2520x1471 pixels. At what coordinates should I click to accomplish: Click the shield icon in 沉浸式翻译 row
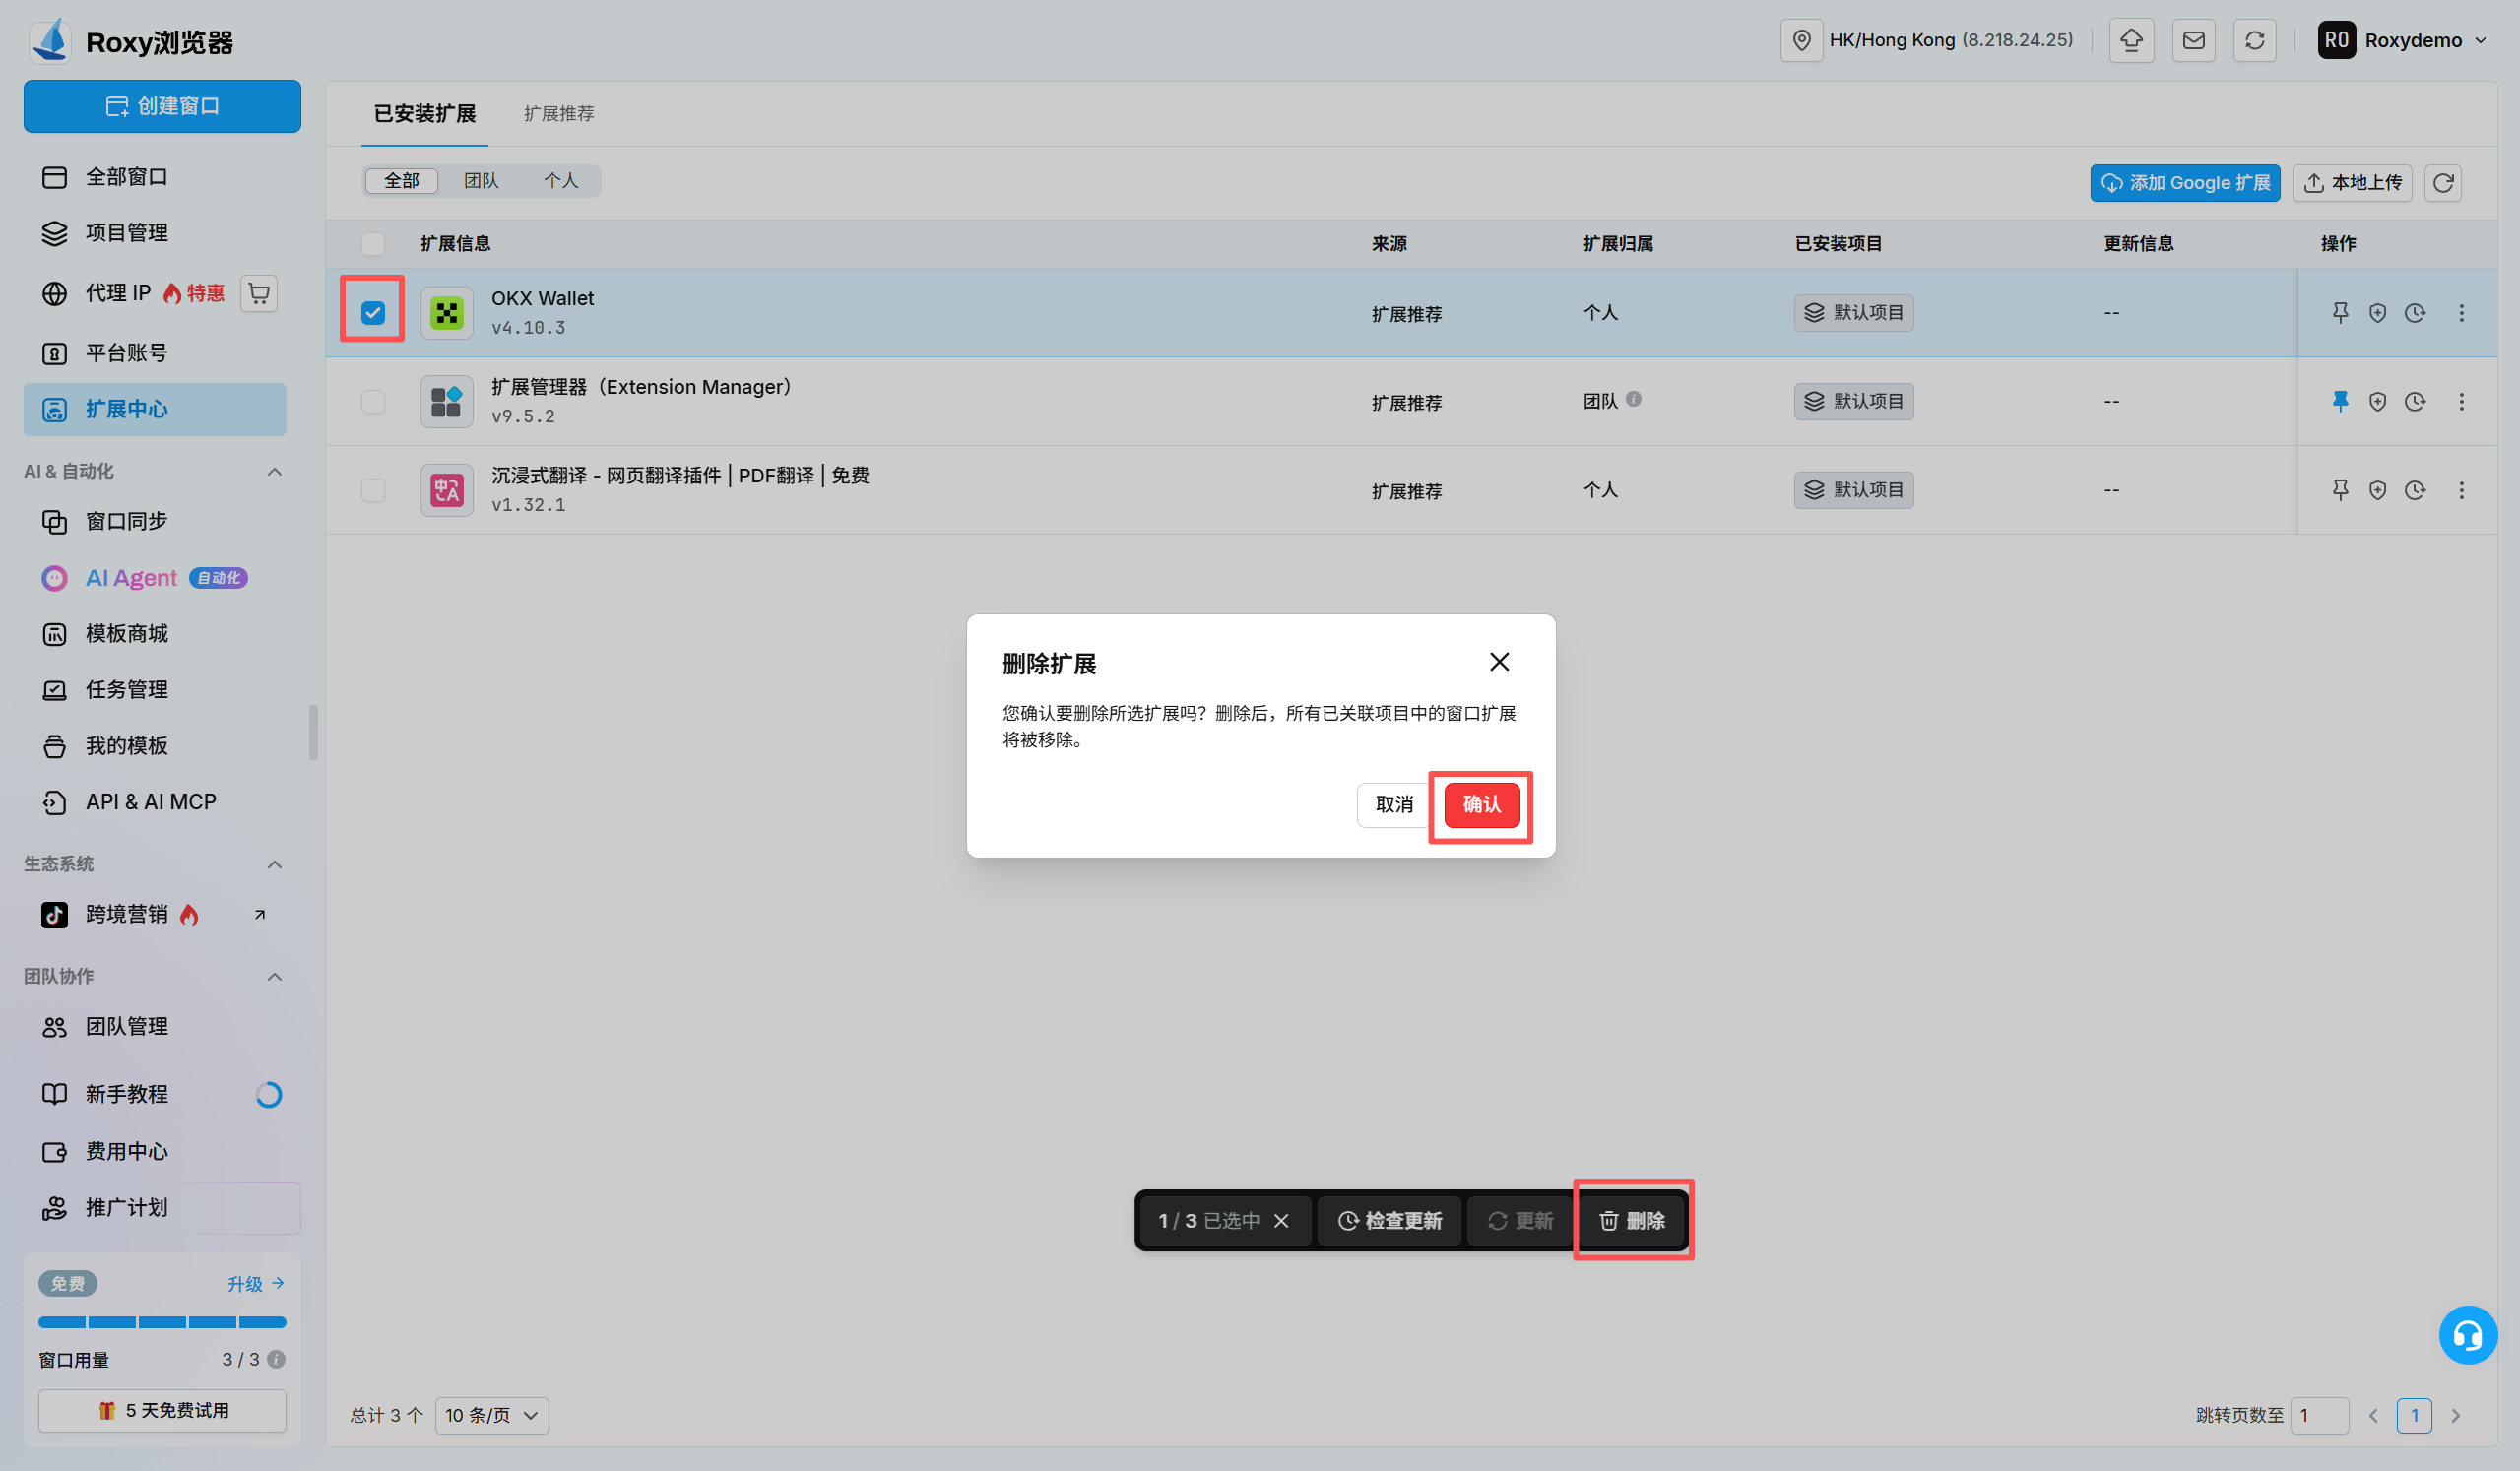pos(2377,490)
